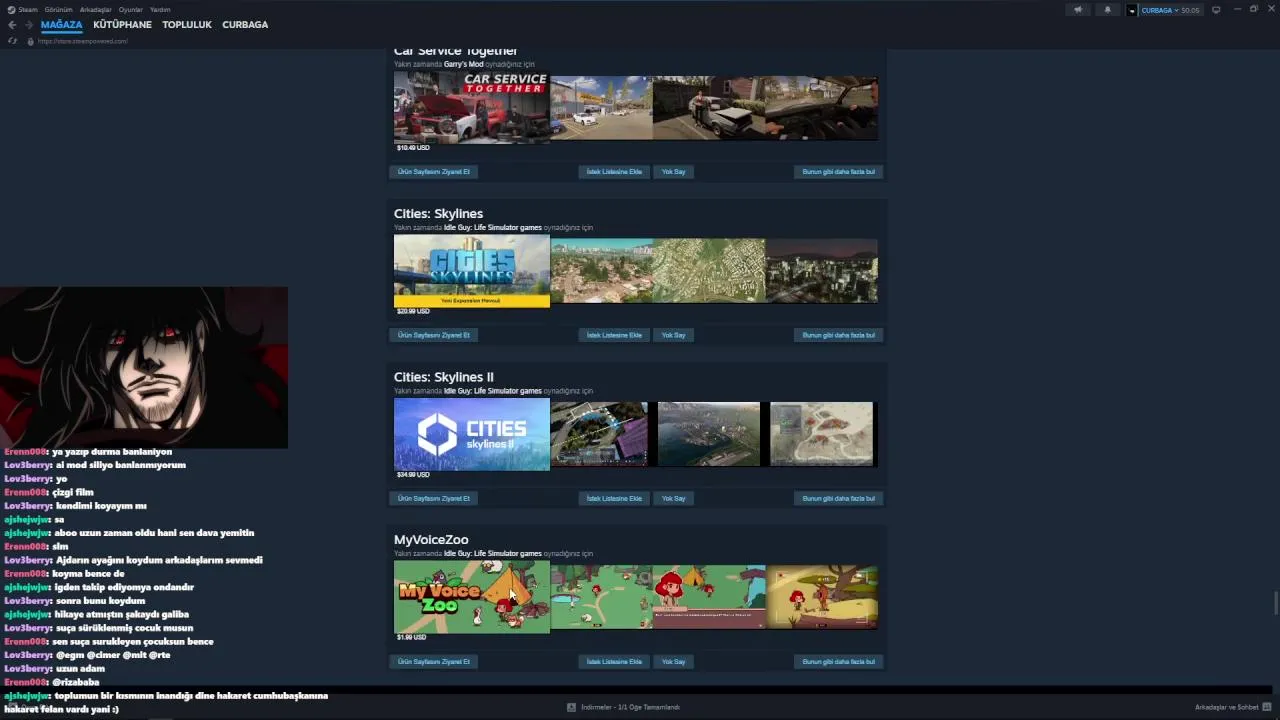Screen dimensions: 1280x720
Task: View the Cities: Skylines II terrain map screenshot
Action: coord(822,434)
